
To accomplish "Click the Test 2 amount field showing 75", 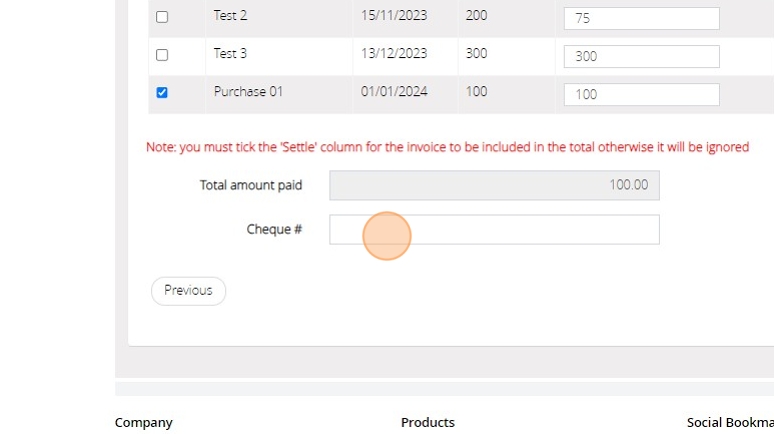I will (x=641, y=19).
